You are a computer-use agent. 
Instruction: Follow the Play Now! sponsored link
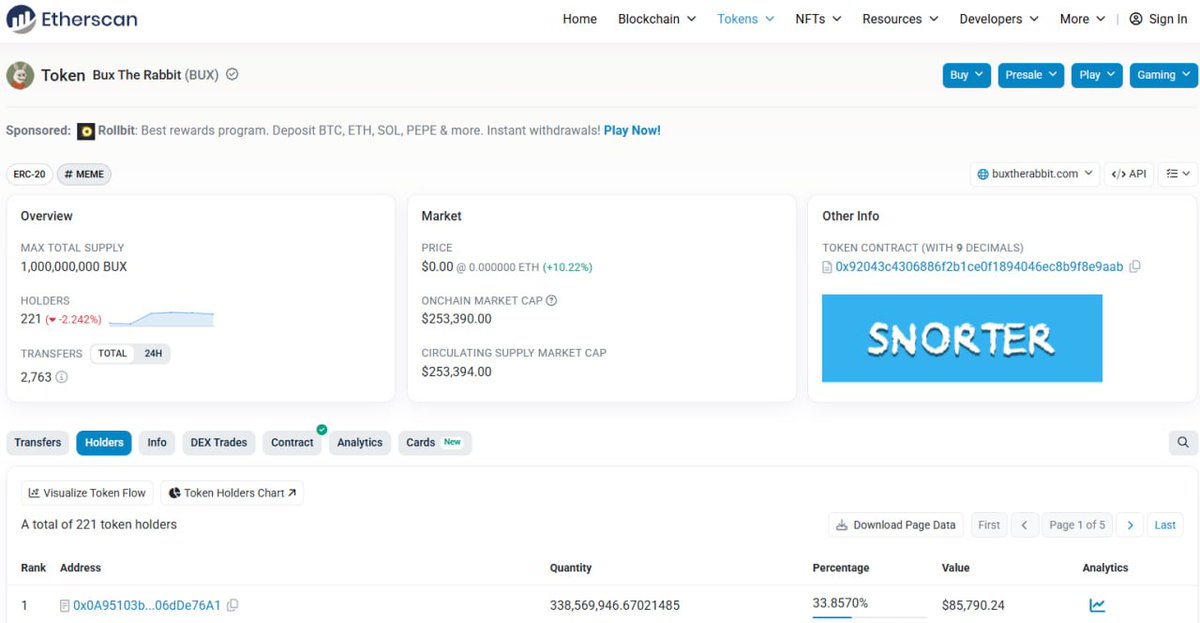(x=632, y=131)
